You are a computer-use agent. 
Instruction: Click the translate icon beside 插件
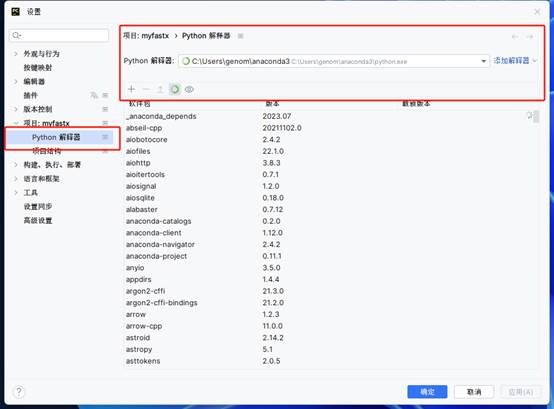pyautogui.click(x=94, y=95)
